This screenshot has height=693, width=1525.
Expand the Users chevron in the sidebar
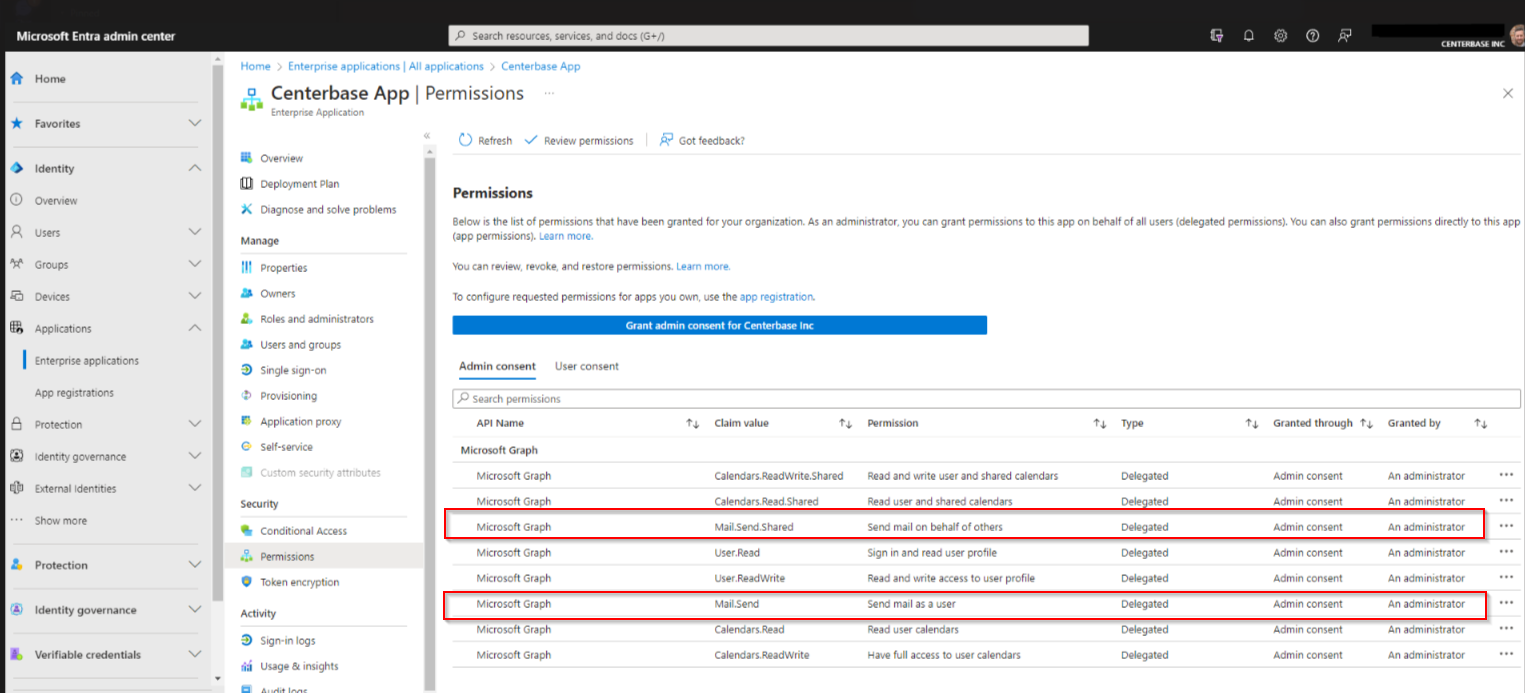[195, 232]
